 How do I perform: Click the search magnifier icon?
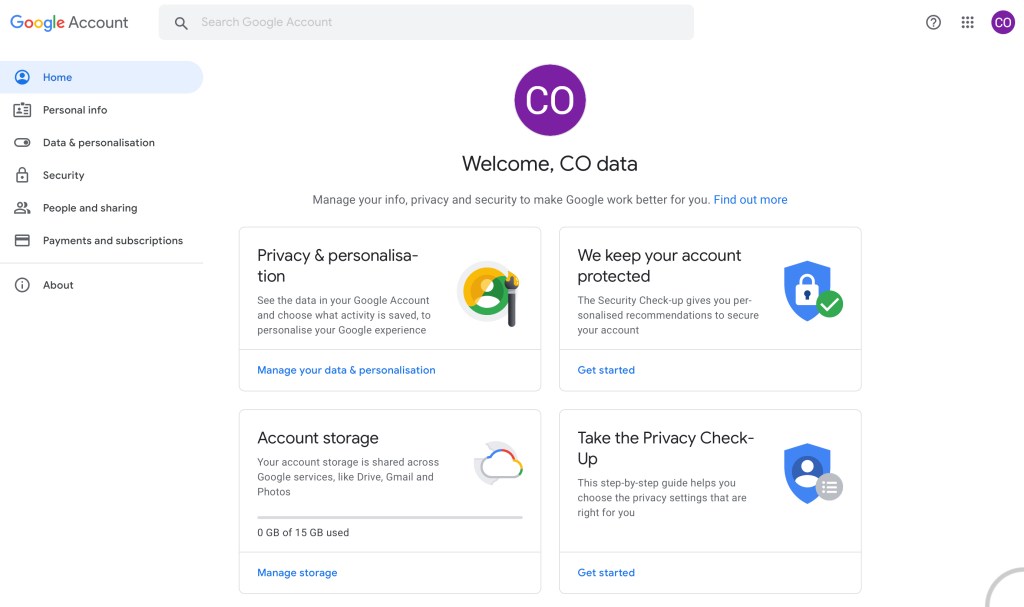click(181, 23)
